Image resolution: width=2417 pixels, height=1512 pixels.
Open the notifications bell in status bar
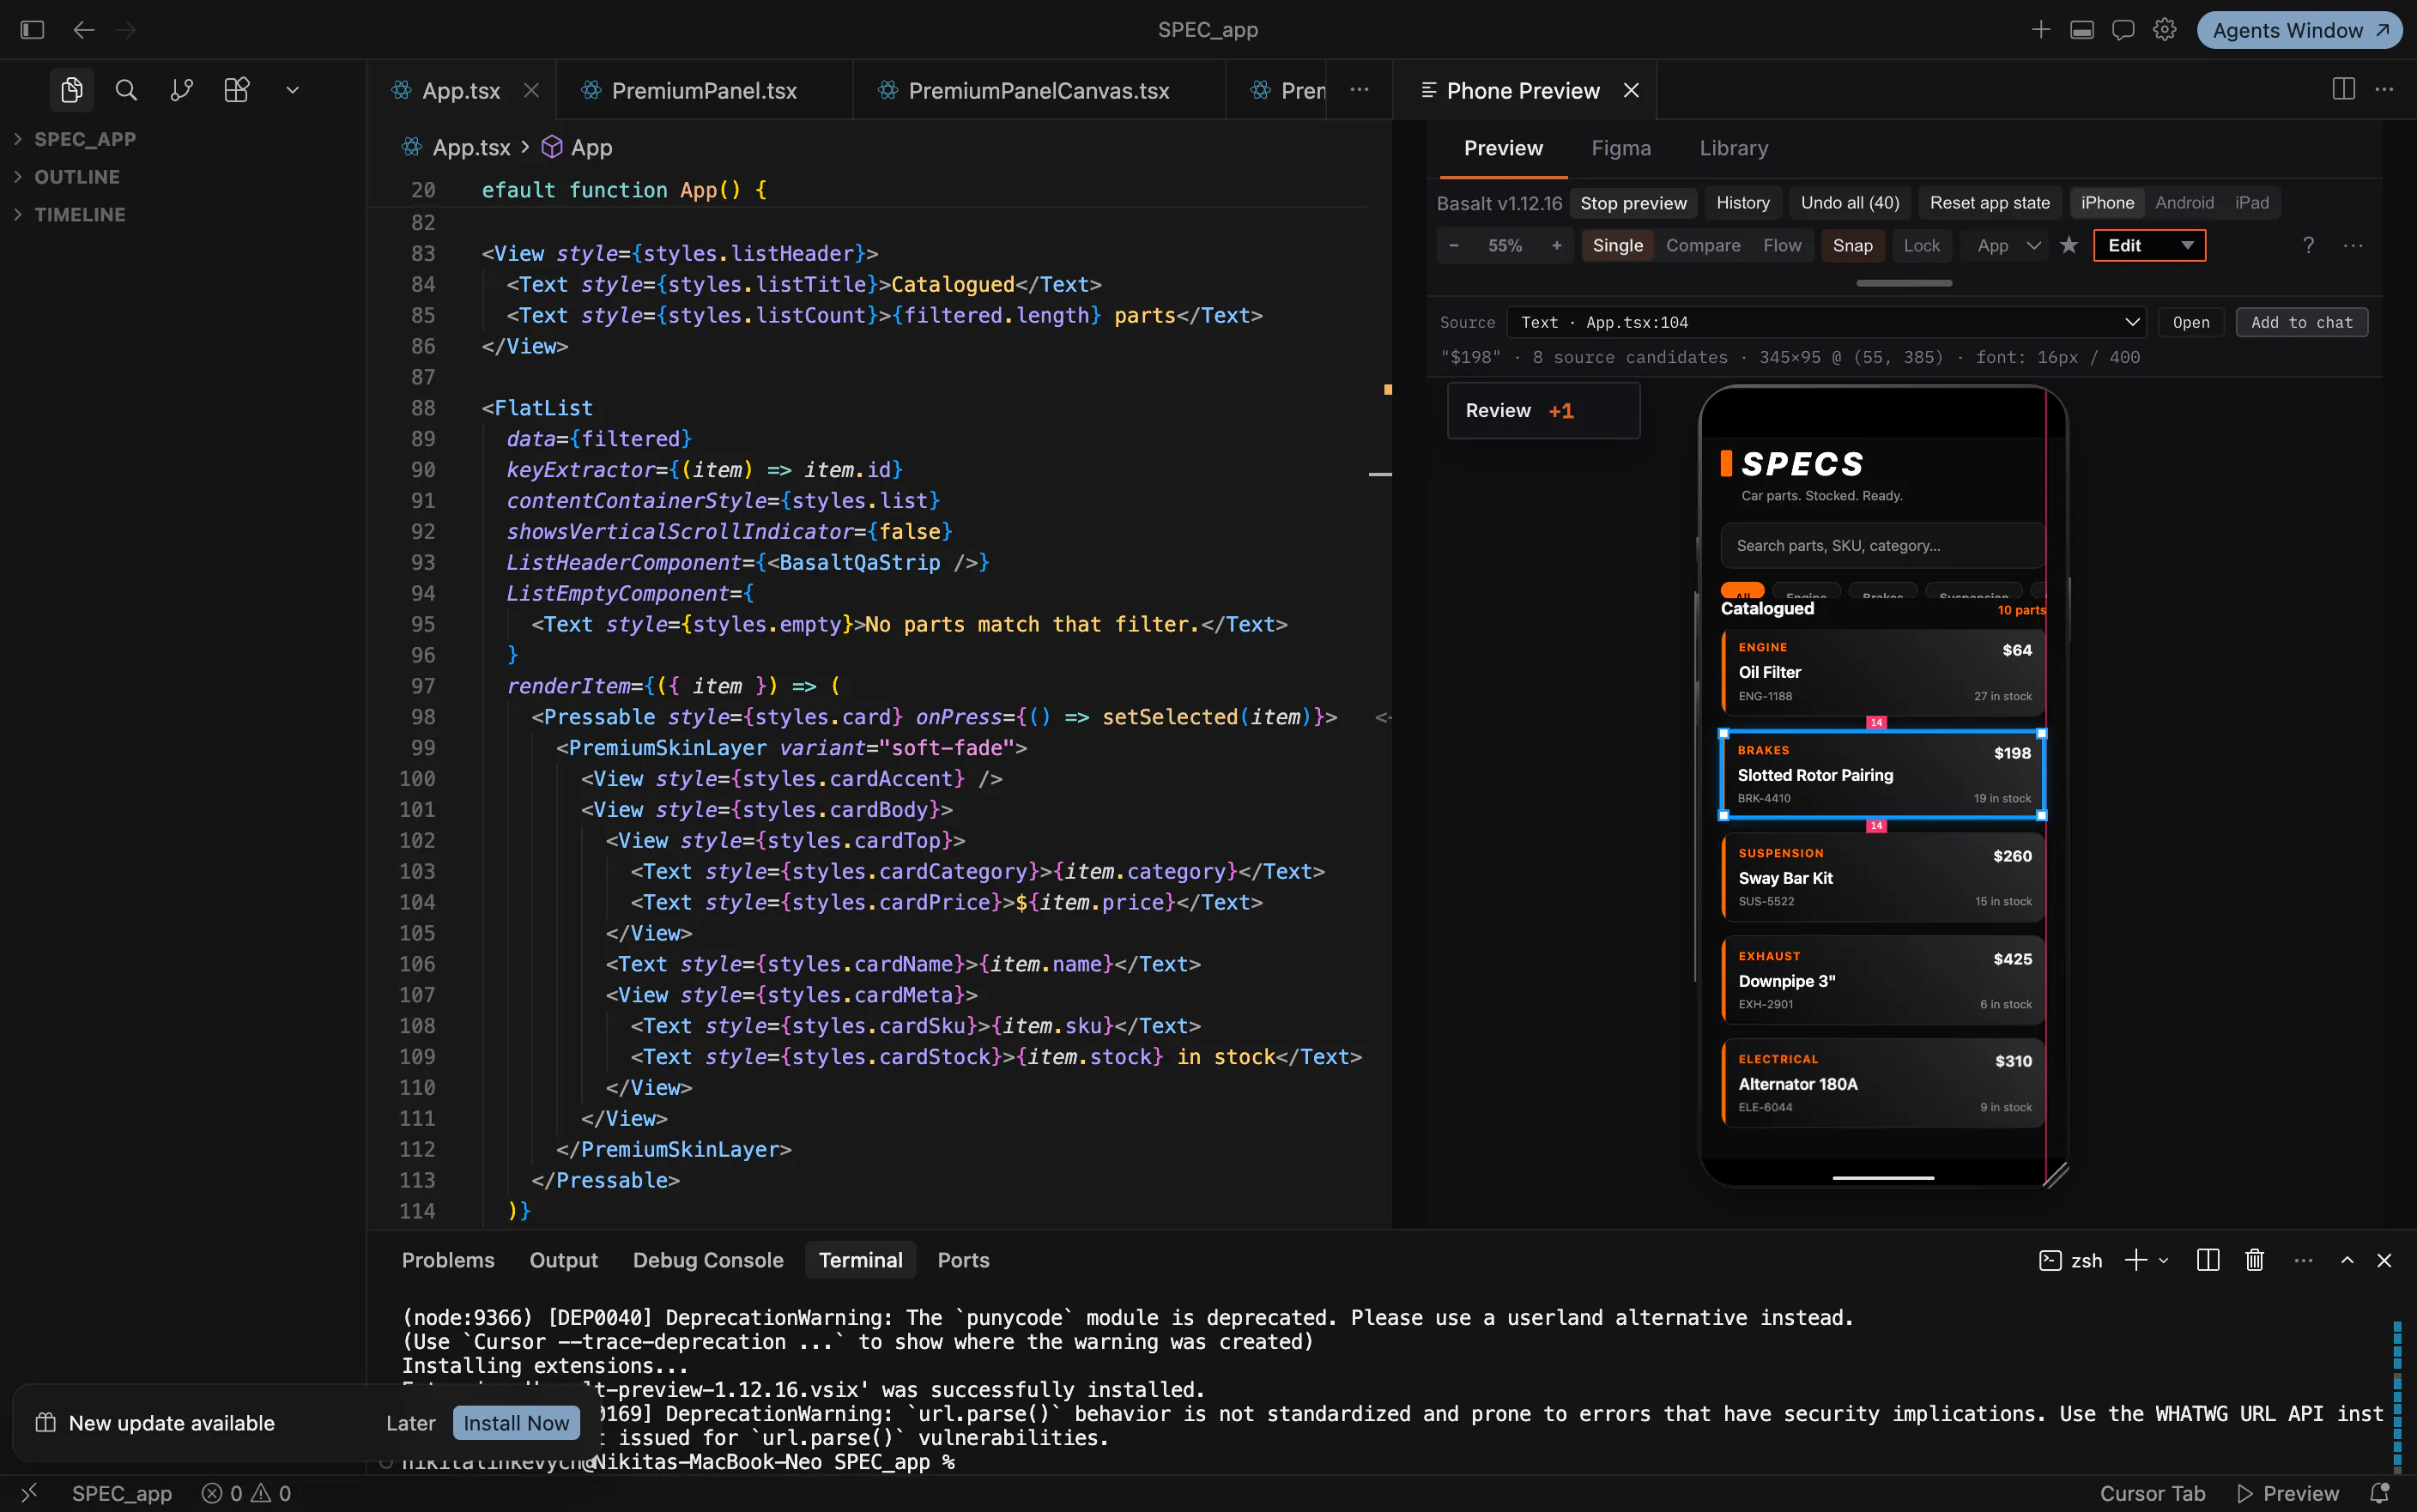pos(2380,1494)
